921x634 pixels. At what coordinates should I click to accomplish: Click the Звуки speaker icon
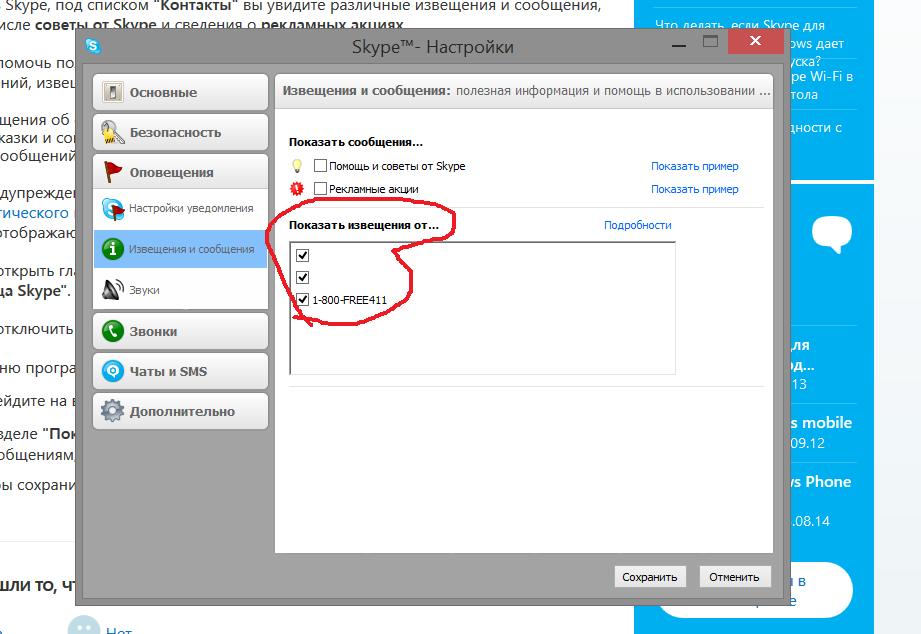[113, 290]
